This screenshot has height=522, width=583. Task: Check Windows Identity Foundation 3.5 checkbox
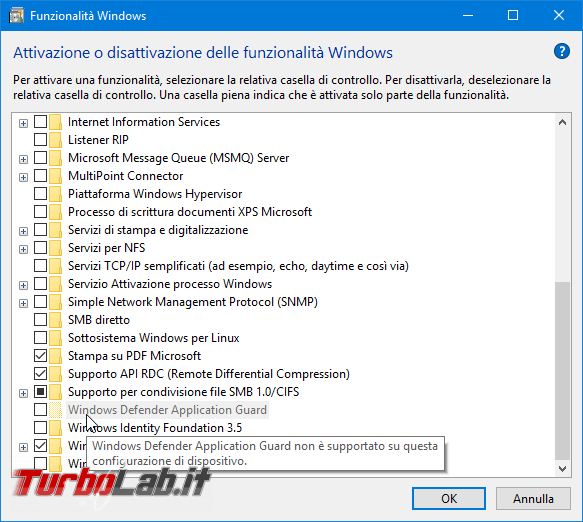click(x=41, y=427)
